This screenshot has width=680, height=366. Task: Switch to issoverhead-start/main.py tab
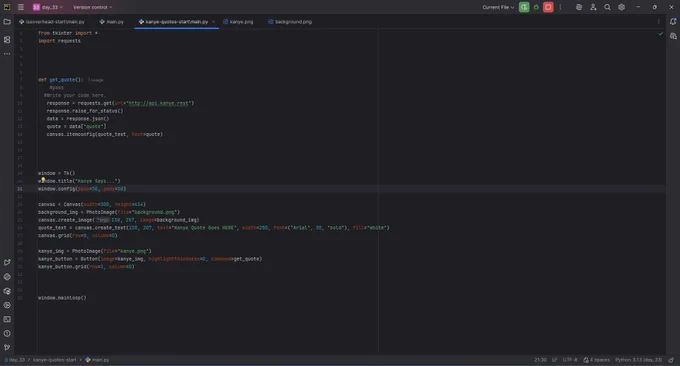52,22
